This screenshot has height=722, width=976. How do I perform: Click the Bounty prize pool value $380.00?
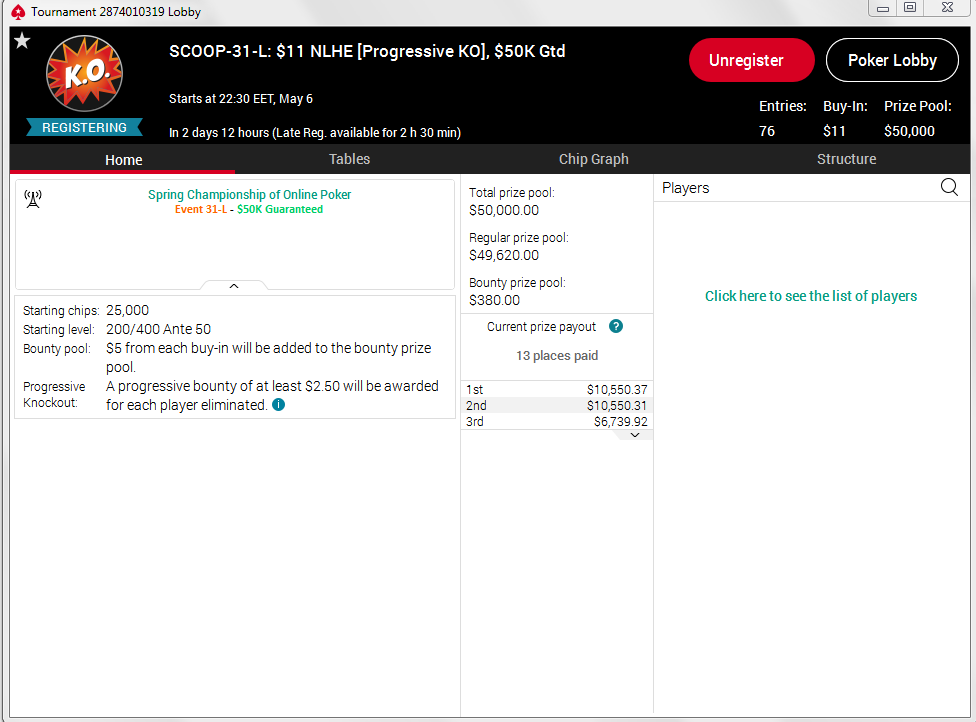(x=494, y=300)
